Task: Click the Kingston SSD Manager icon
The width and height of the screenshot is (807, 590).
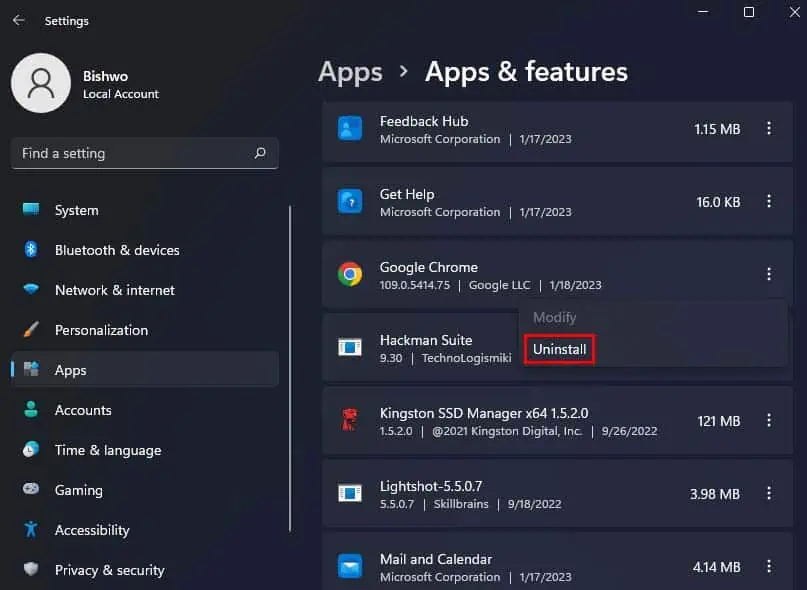Action: coord(350,420)
